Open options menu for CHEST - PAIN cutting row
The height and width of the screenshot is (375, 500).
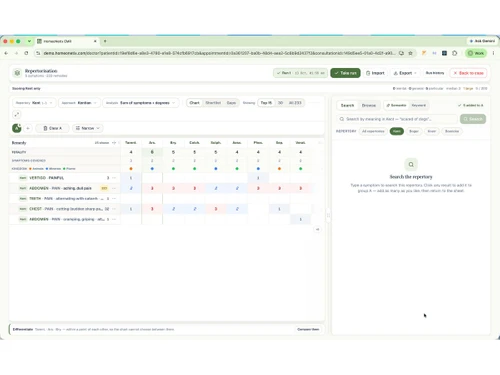[x=114, y=209]
